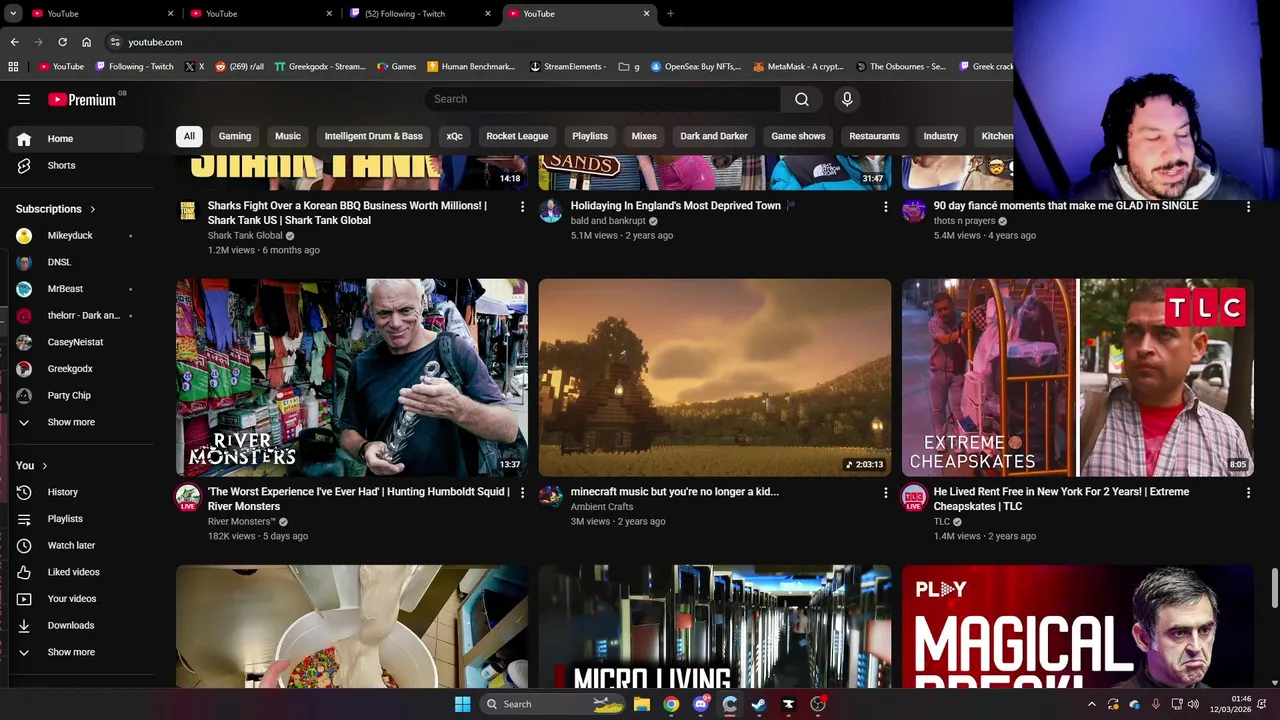Open Chrome apps grid in bookmarks bar
This screenshot has height=720, width=1280.
click(x=13, y=67)
